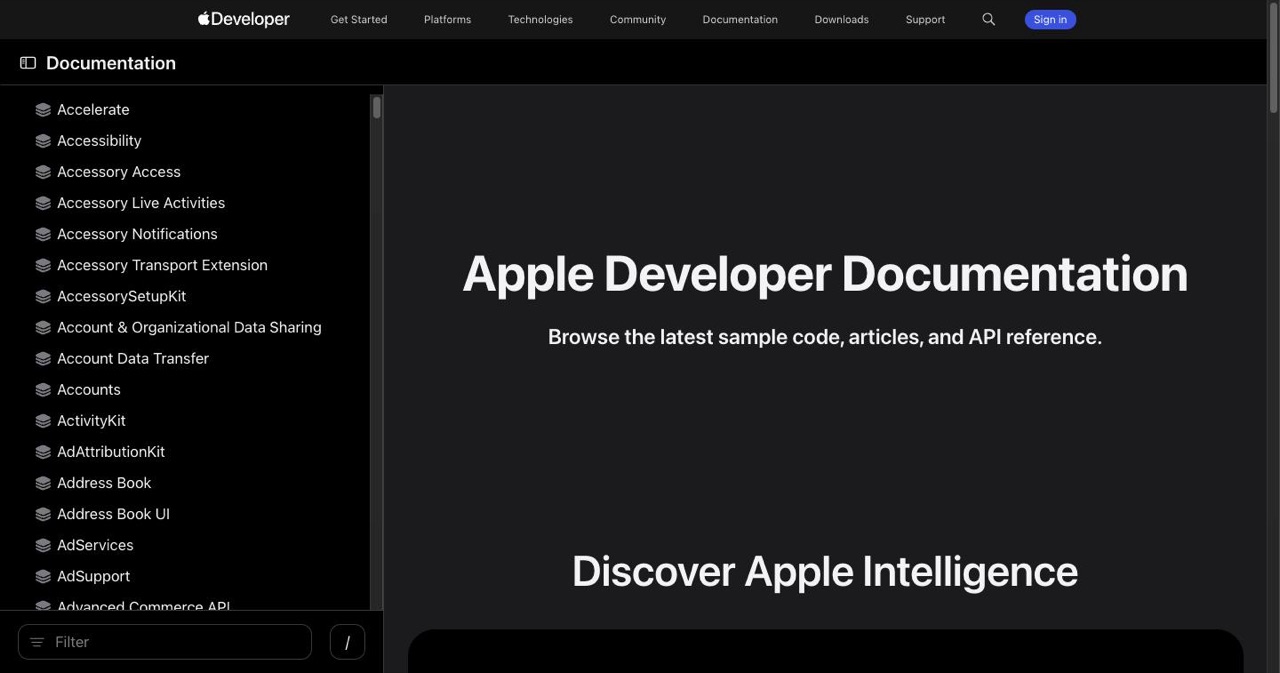Viewport: 1280px width, 673px height.
Task: Click the stack icon beside Account Data Transfer
Action: point(43,358)
